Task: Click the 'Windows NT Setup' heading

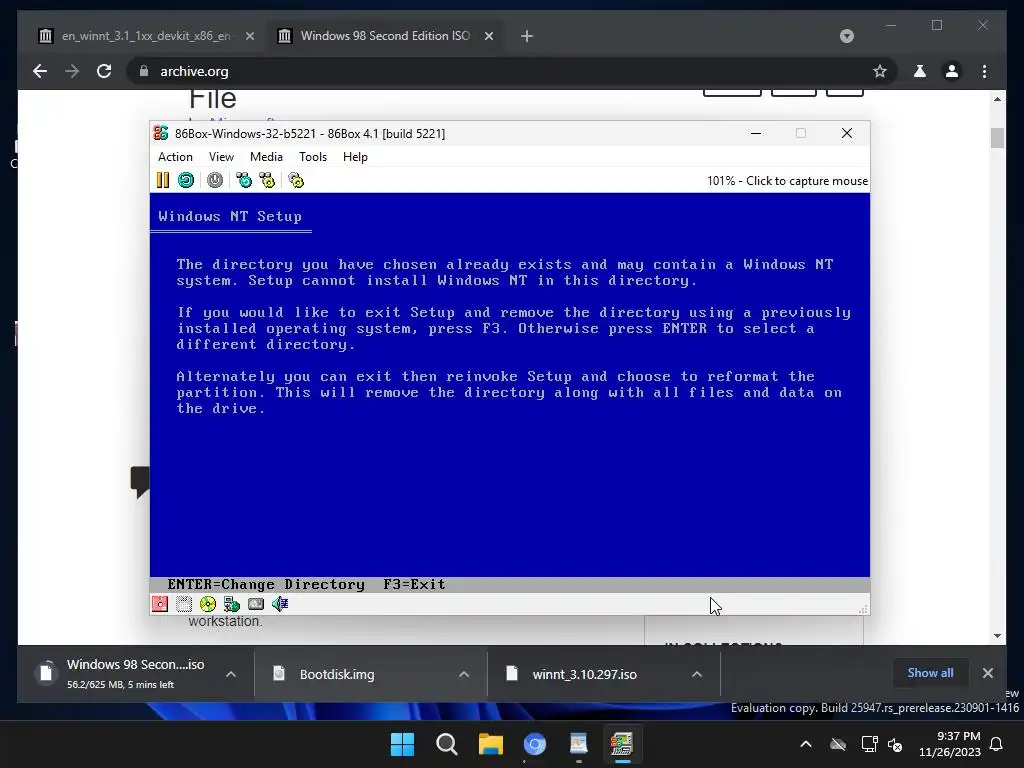Action: pos(230,216)
